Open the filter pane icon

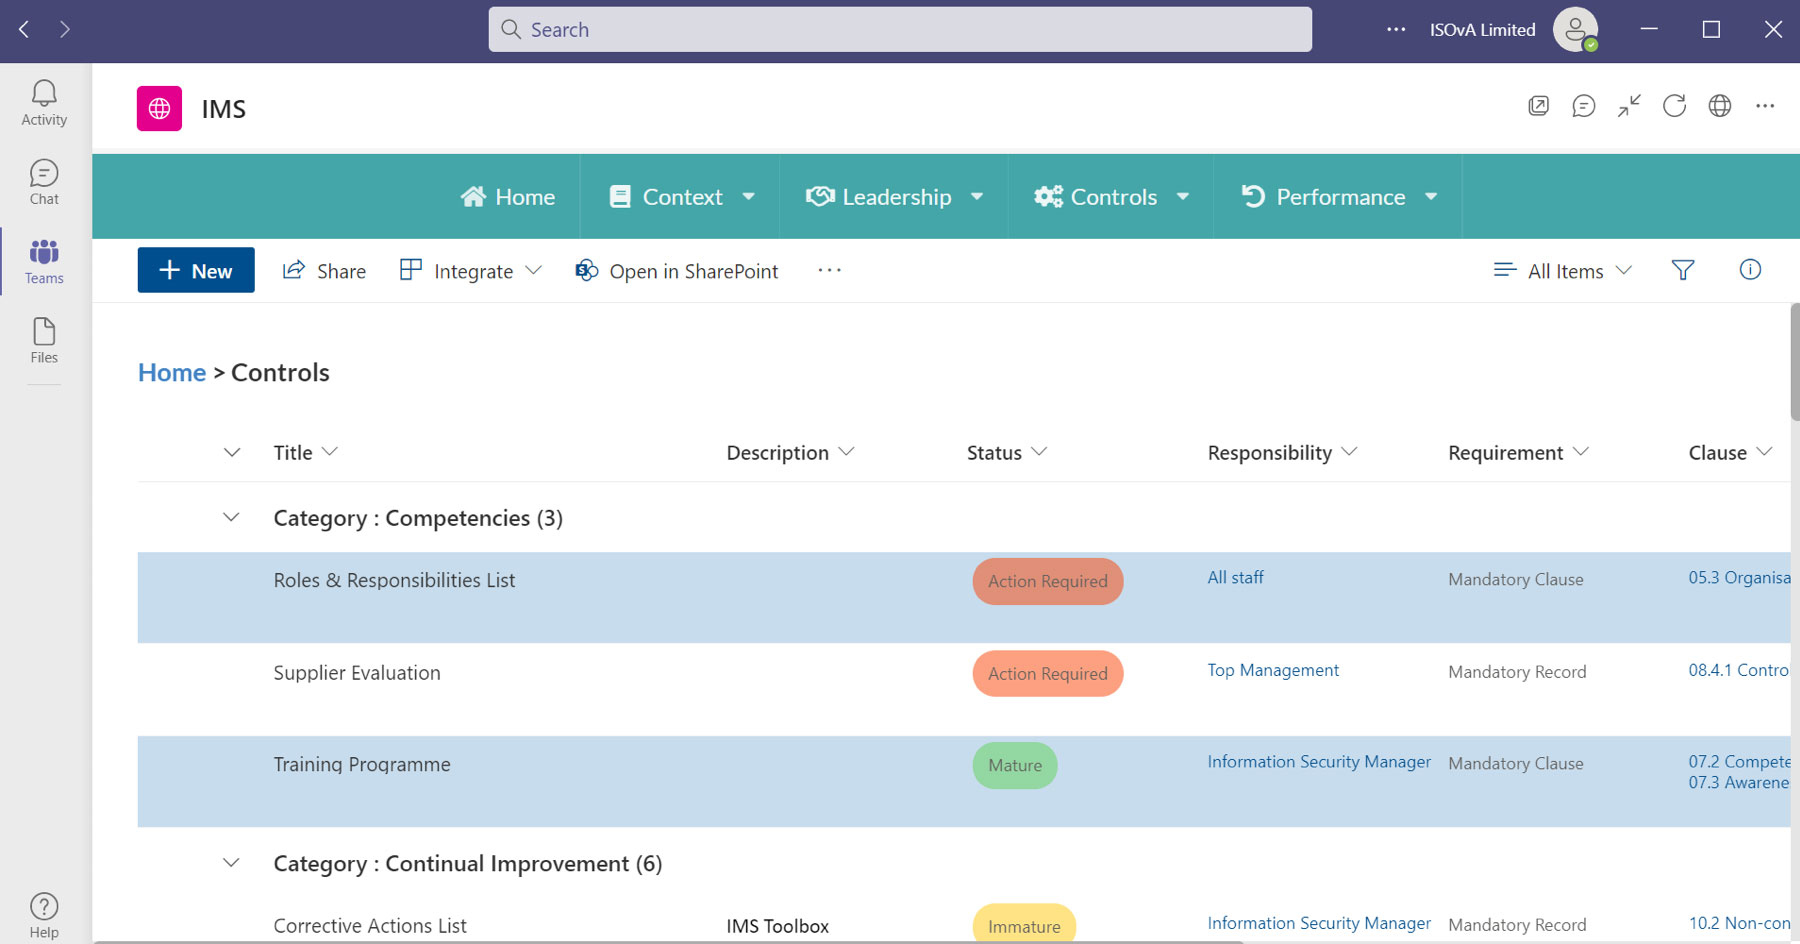pos(1683,270)
